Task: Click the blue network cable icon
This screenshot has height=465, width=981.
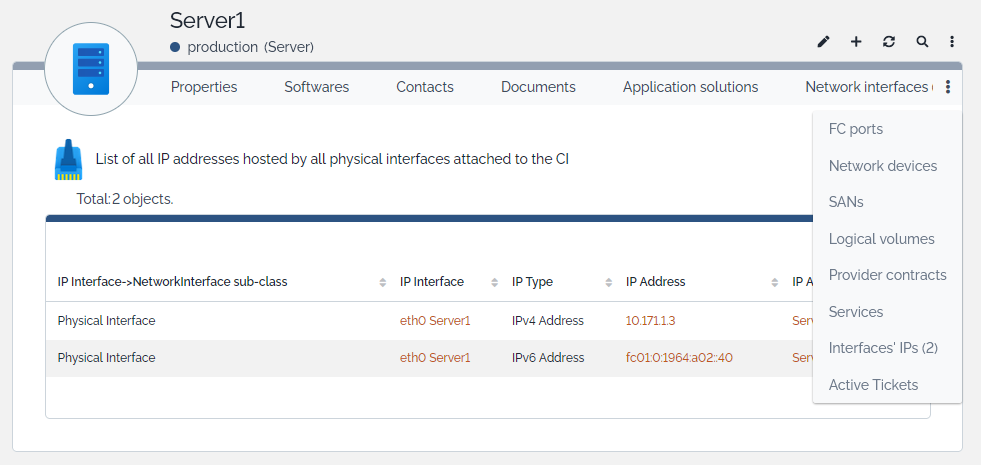Action: coord(68,159)
